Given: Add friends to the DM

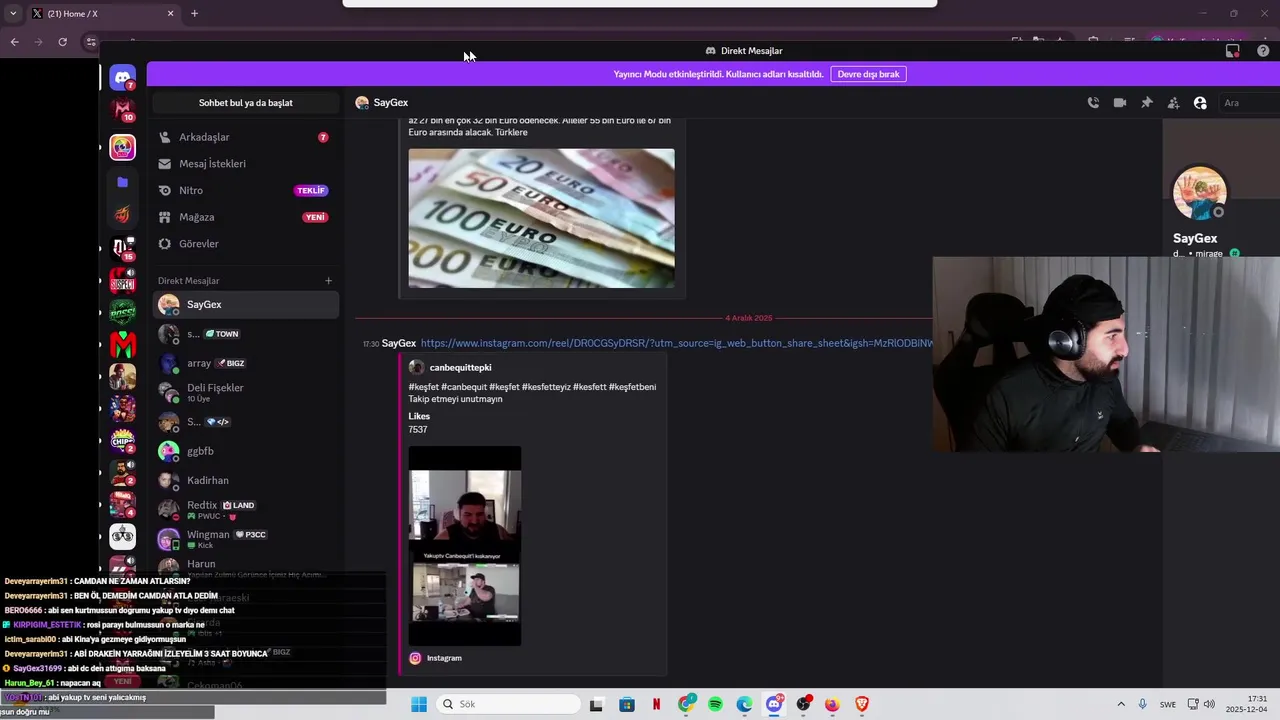Looking at the screenshot, I should [1173, 103].
